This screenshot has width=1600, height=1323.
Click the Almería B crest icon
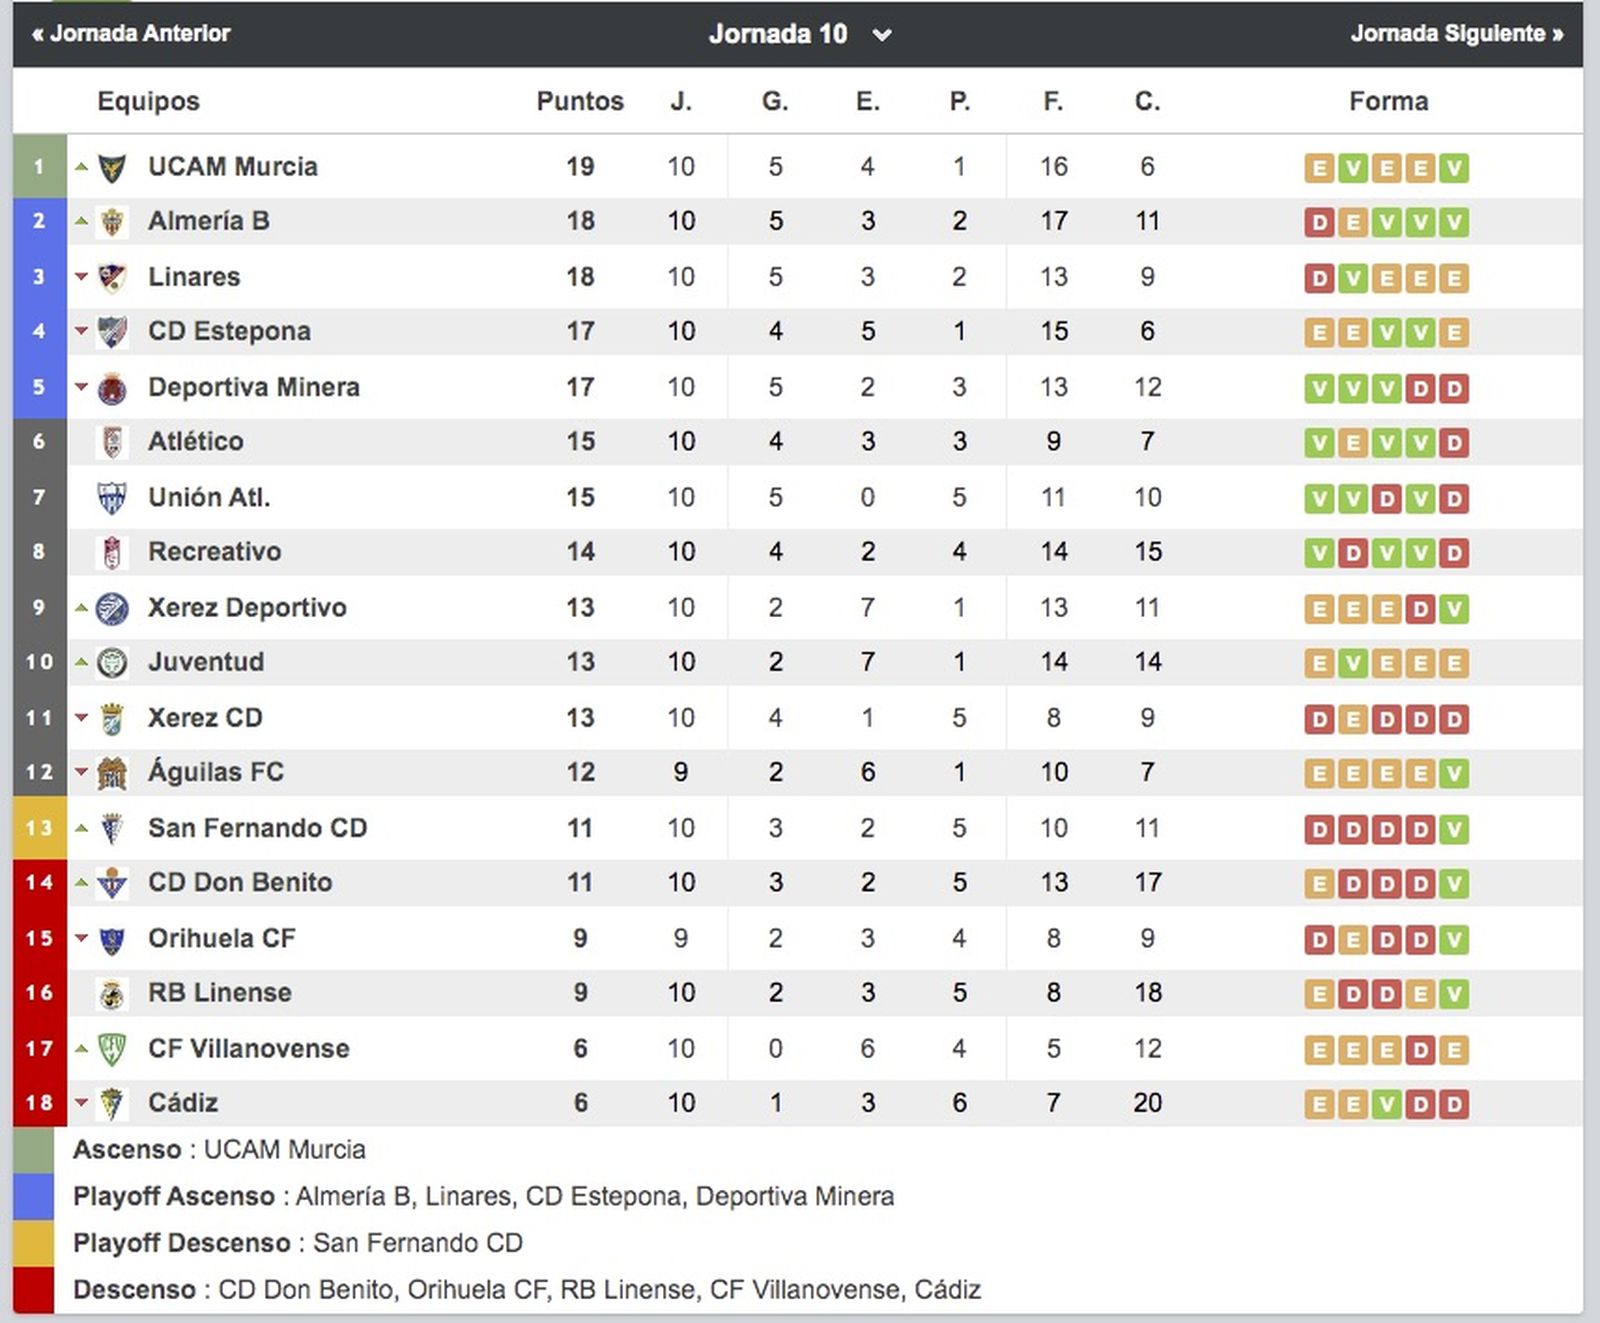pos(113,222)
